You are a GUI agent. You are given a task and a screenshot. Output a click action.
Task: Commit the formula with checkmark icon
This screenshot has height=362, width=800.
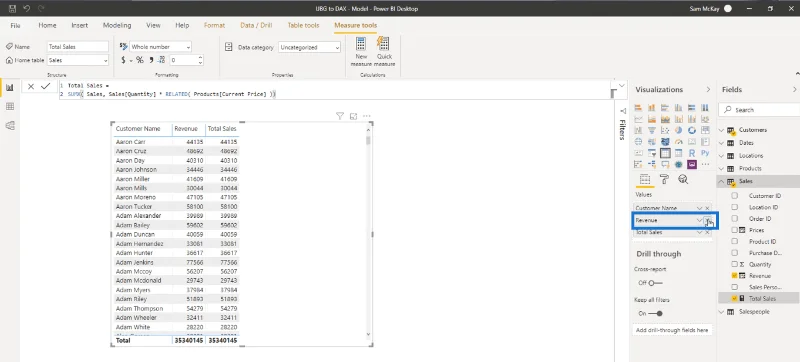point(45,86)
